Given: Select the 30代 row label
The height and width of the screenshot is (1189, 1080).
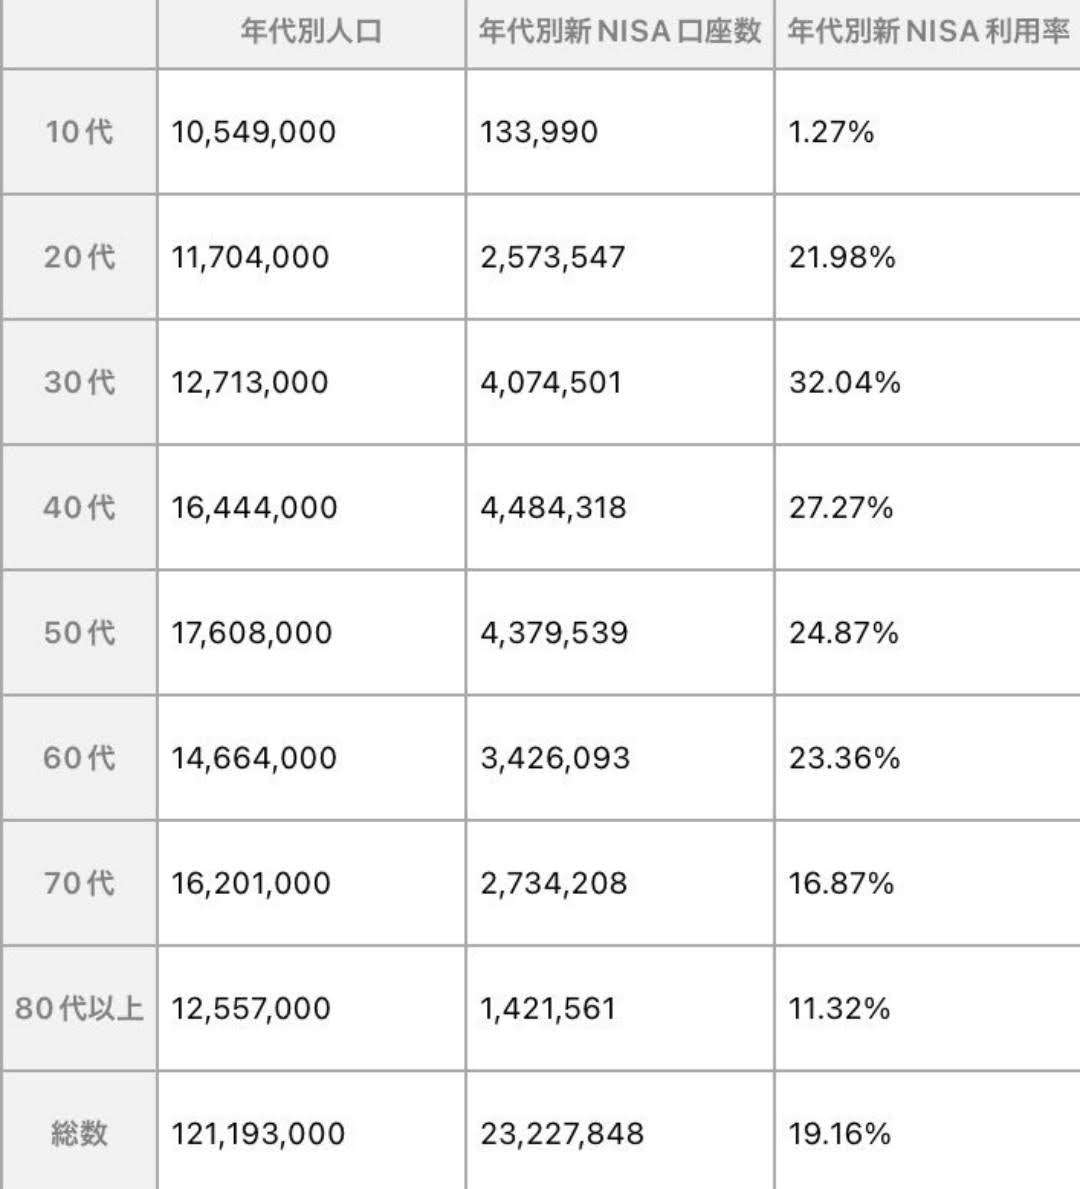Looking at the screenshot, I should (x=79, y=382).
